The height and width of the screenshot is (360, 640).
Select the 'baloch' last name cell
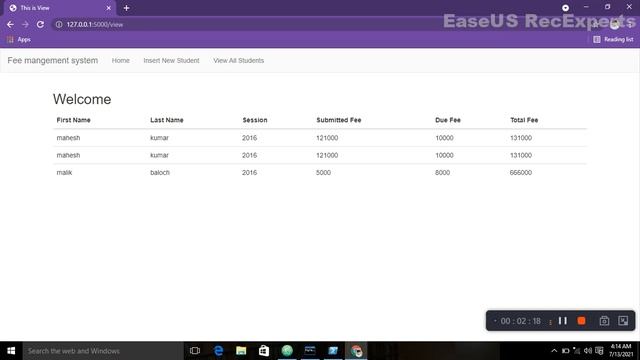point(160,173)
